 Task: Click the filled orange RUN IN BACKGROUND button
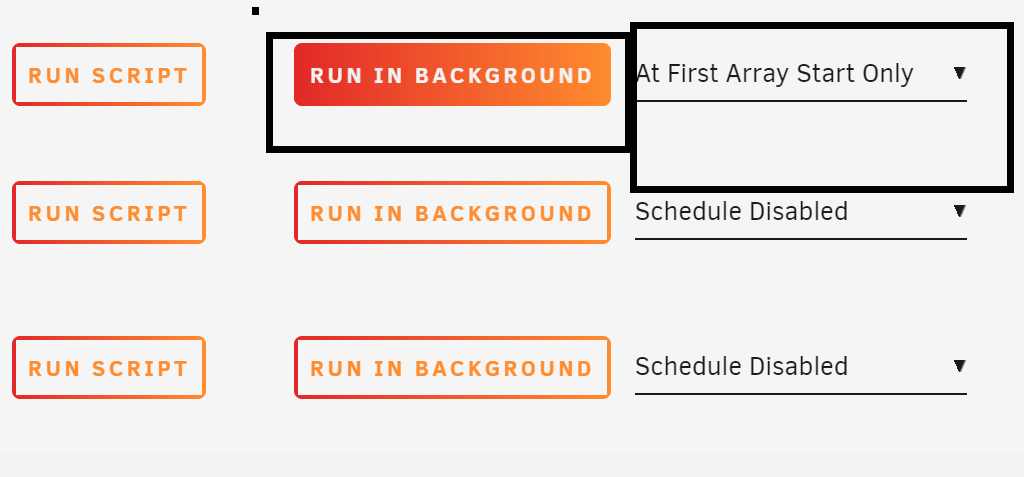(452, 74)
